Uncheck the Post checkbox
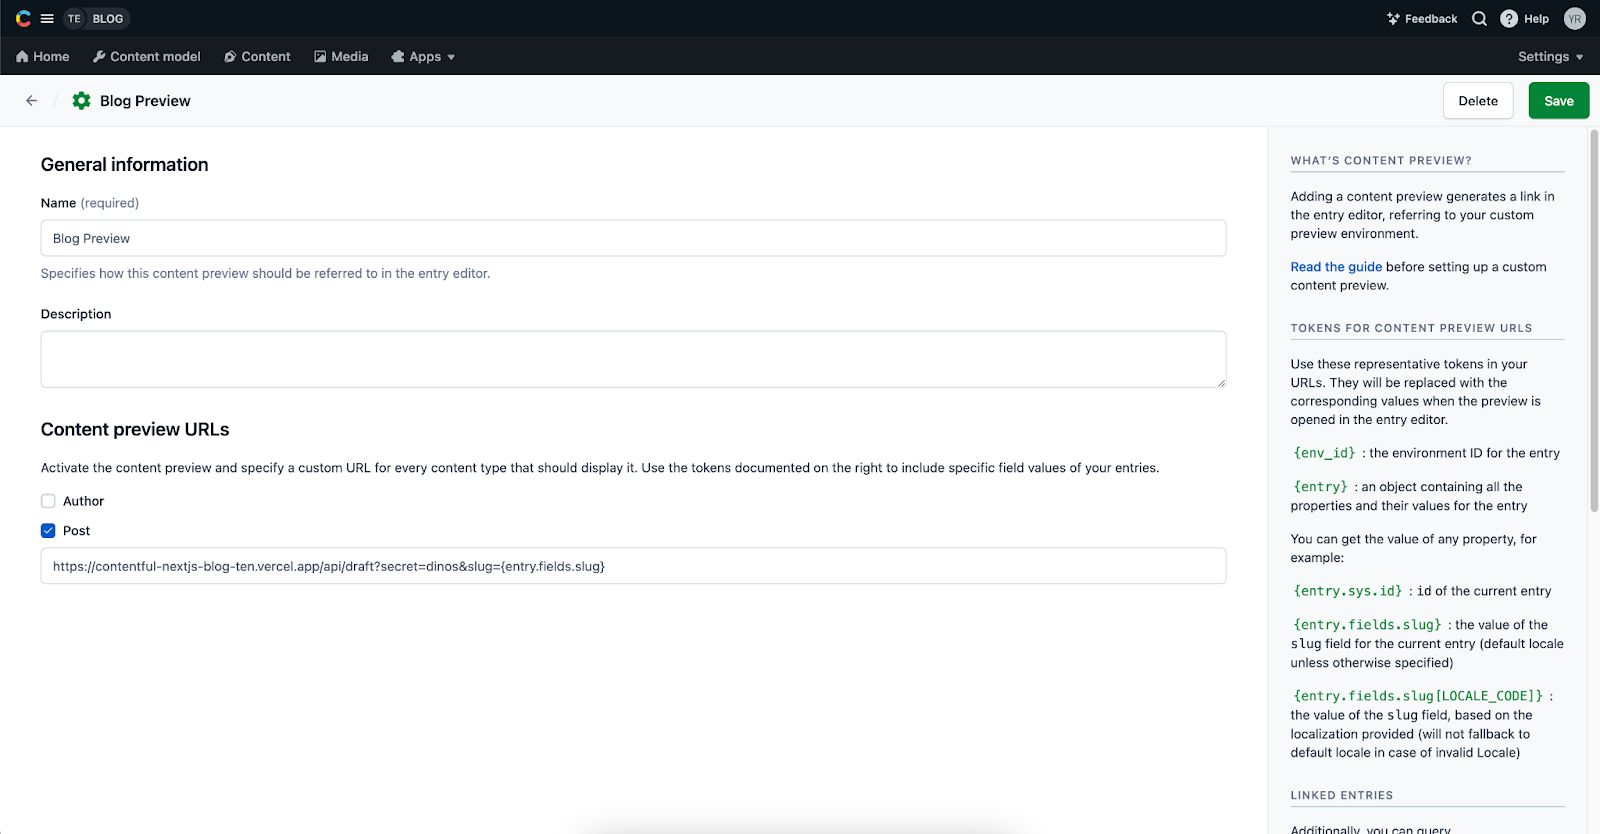The image size is (1600, 834). (x=48, y=531)
